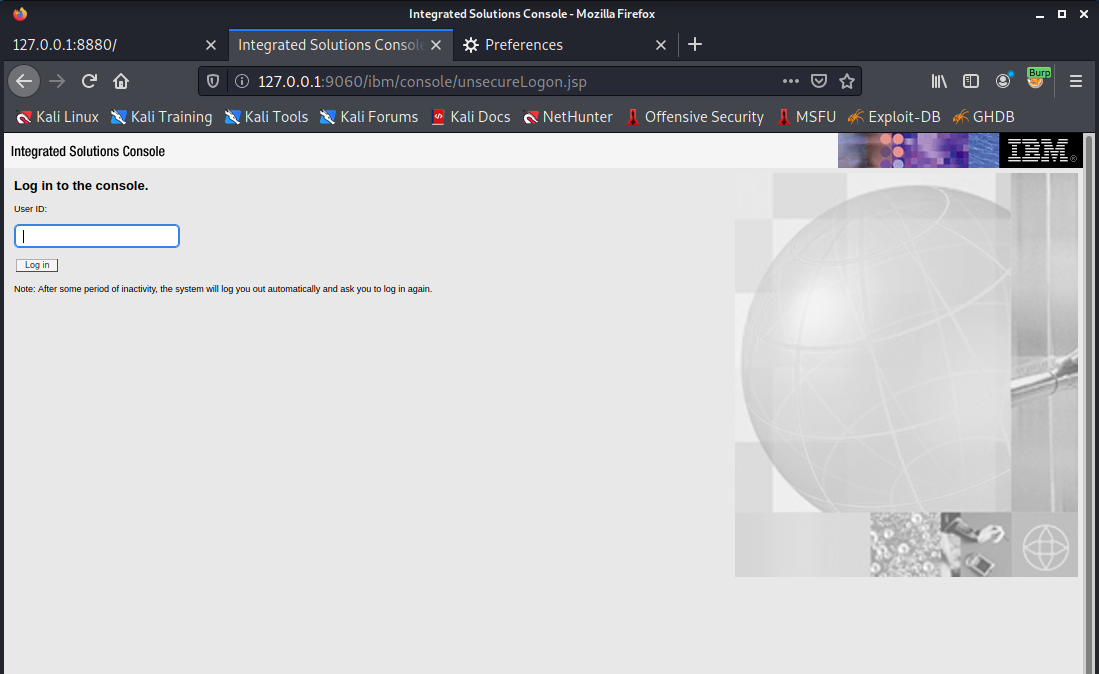Open the page actions three-dot menu
This screenshot has height=674, width=1099.
tap(790, 81)
